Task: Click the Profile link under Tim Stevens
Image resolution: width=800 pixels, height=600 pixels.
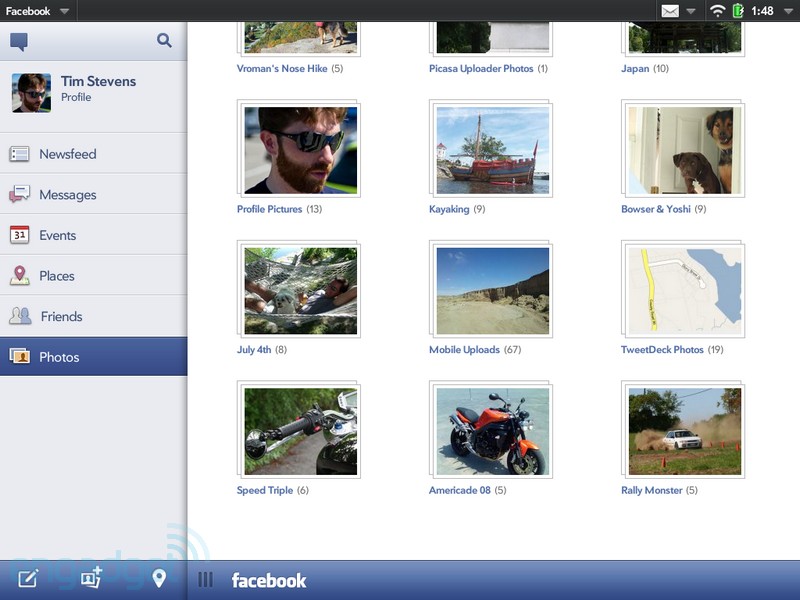Action: (76, 97)
